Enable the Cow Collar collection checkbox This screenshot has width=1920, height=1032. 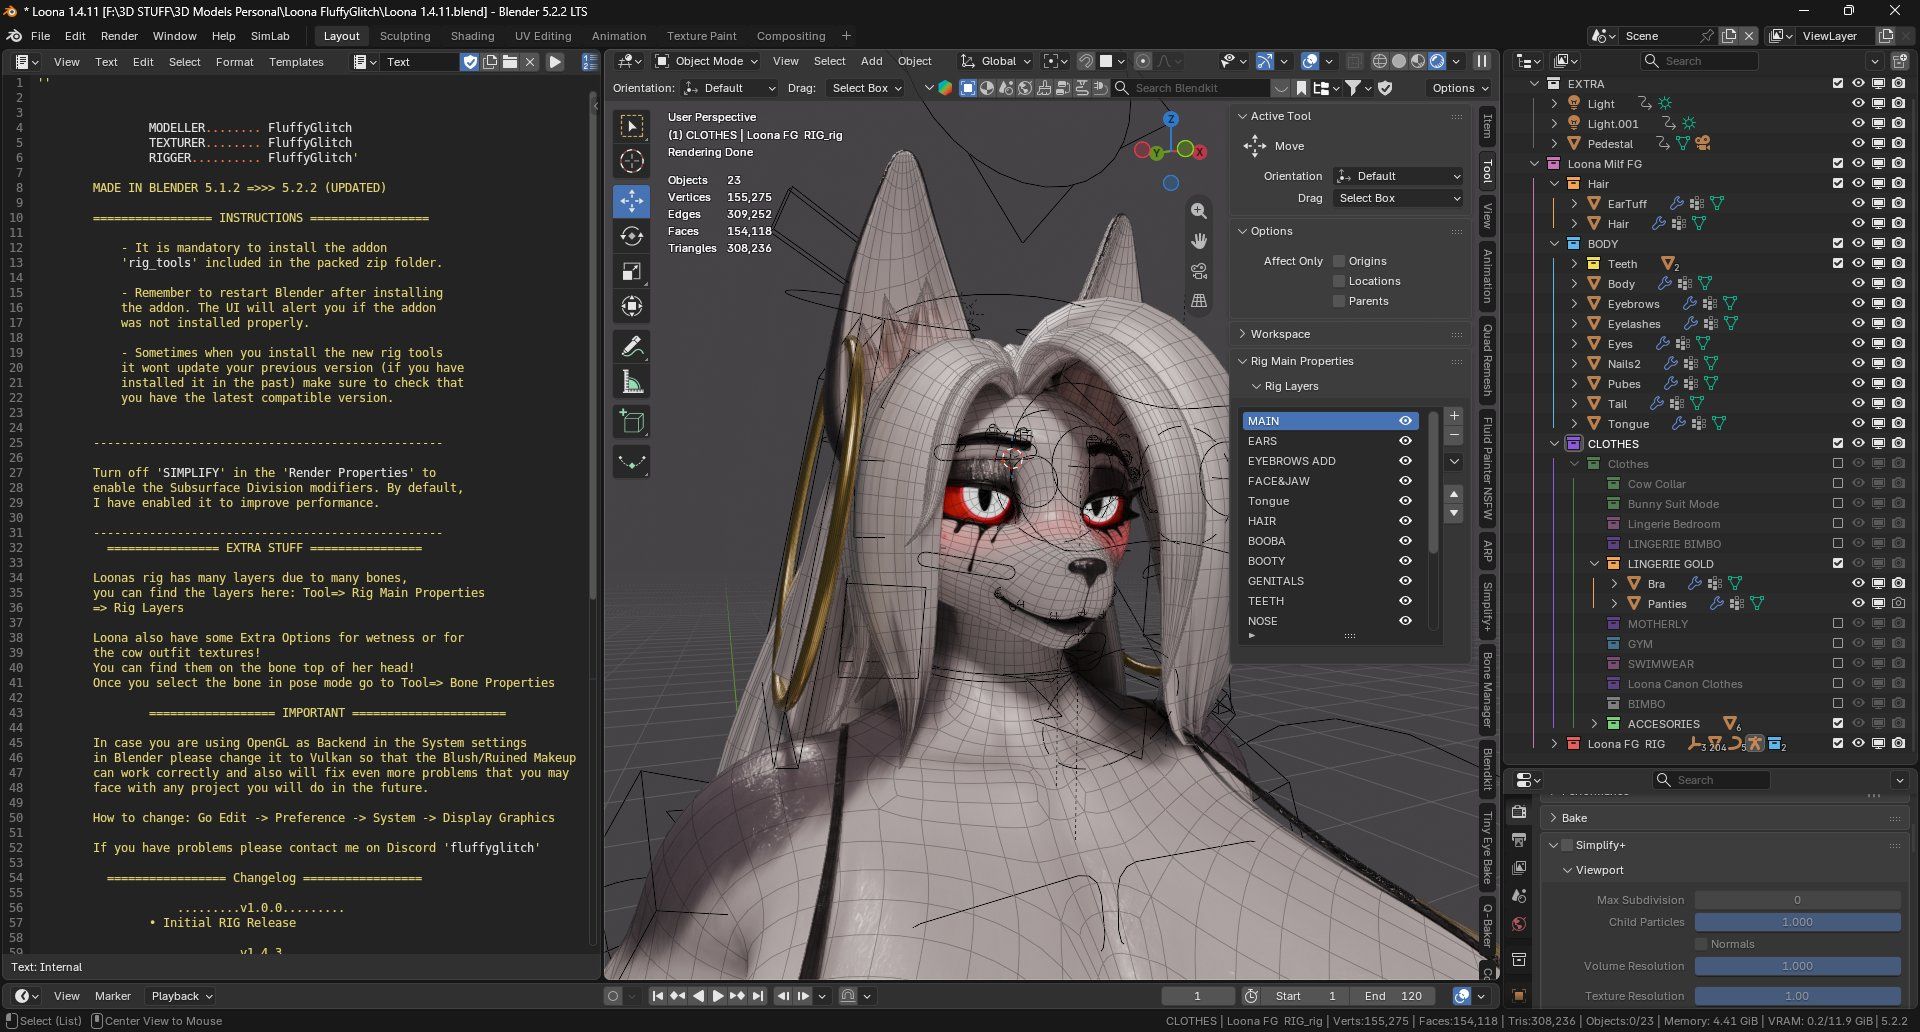point(1838,484)
